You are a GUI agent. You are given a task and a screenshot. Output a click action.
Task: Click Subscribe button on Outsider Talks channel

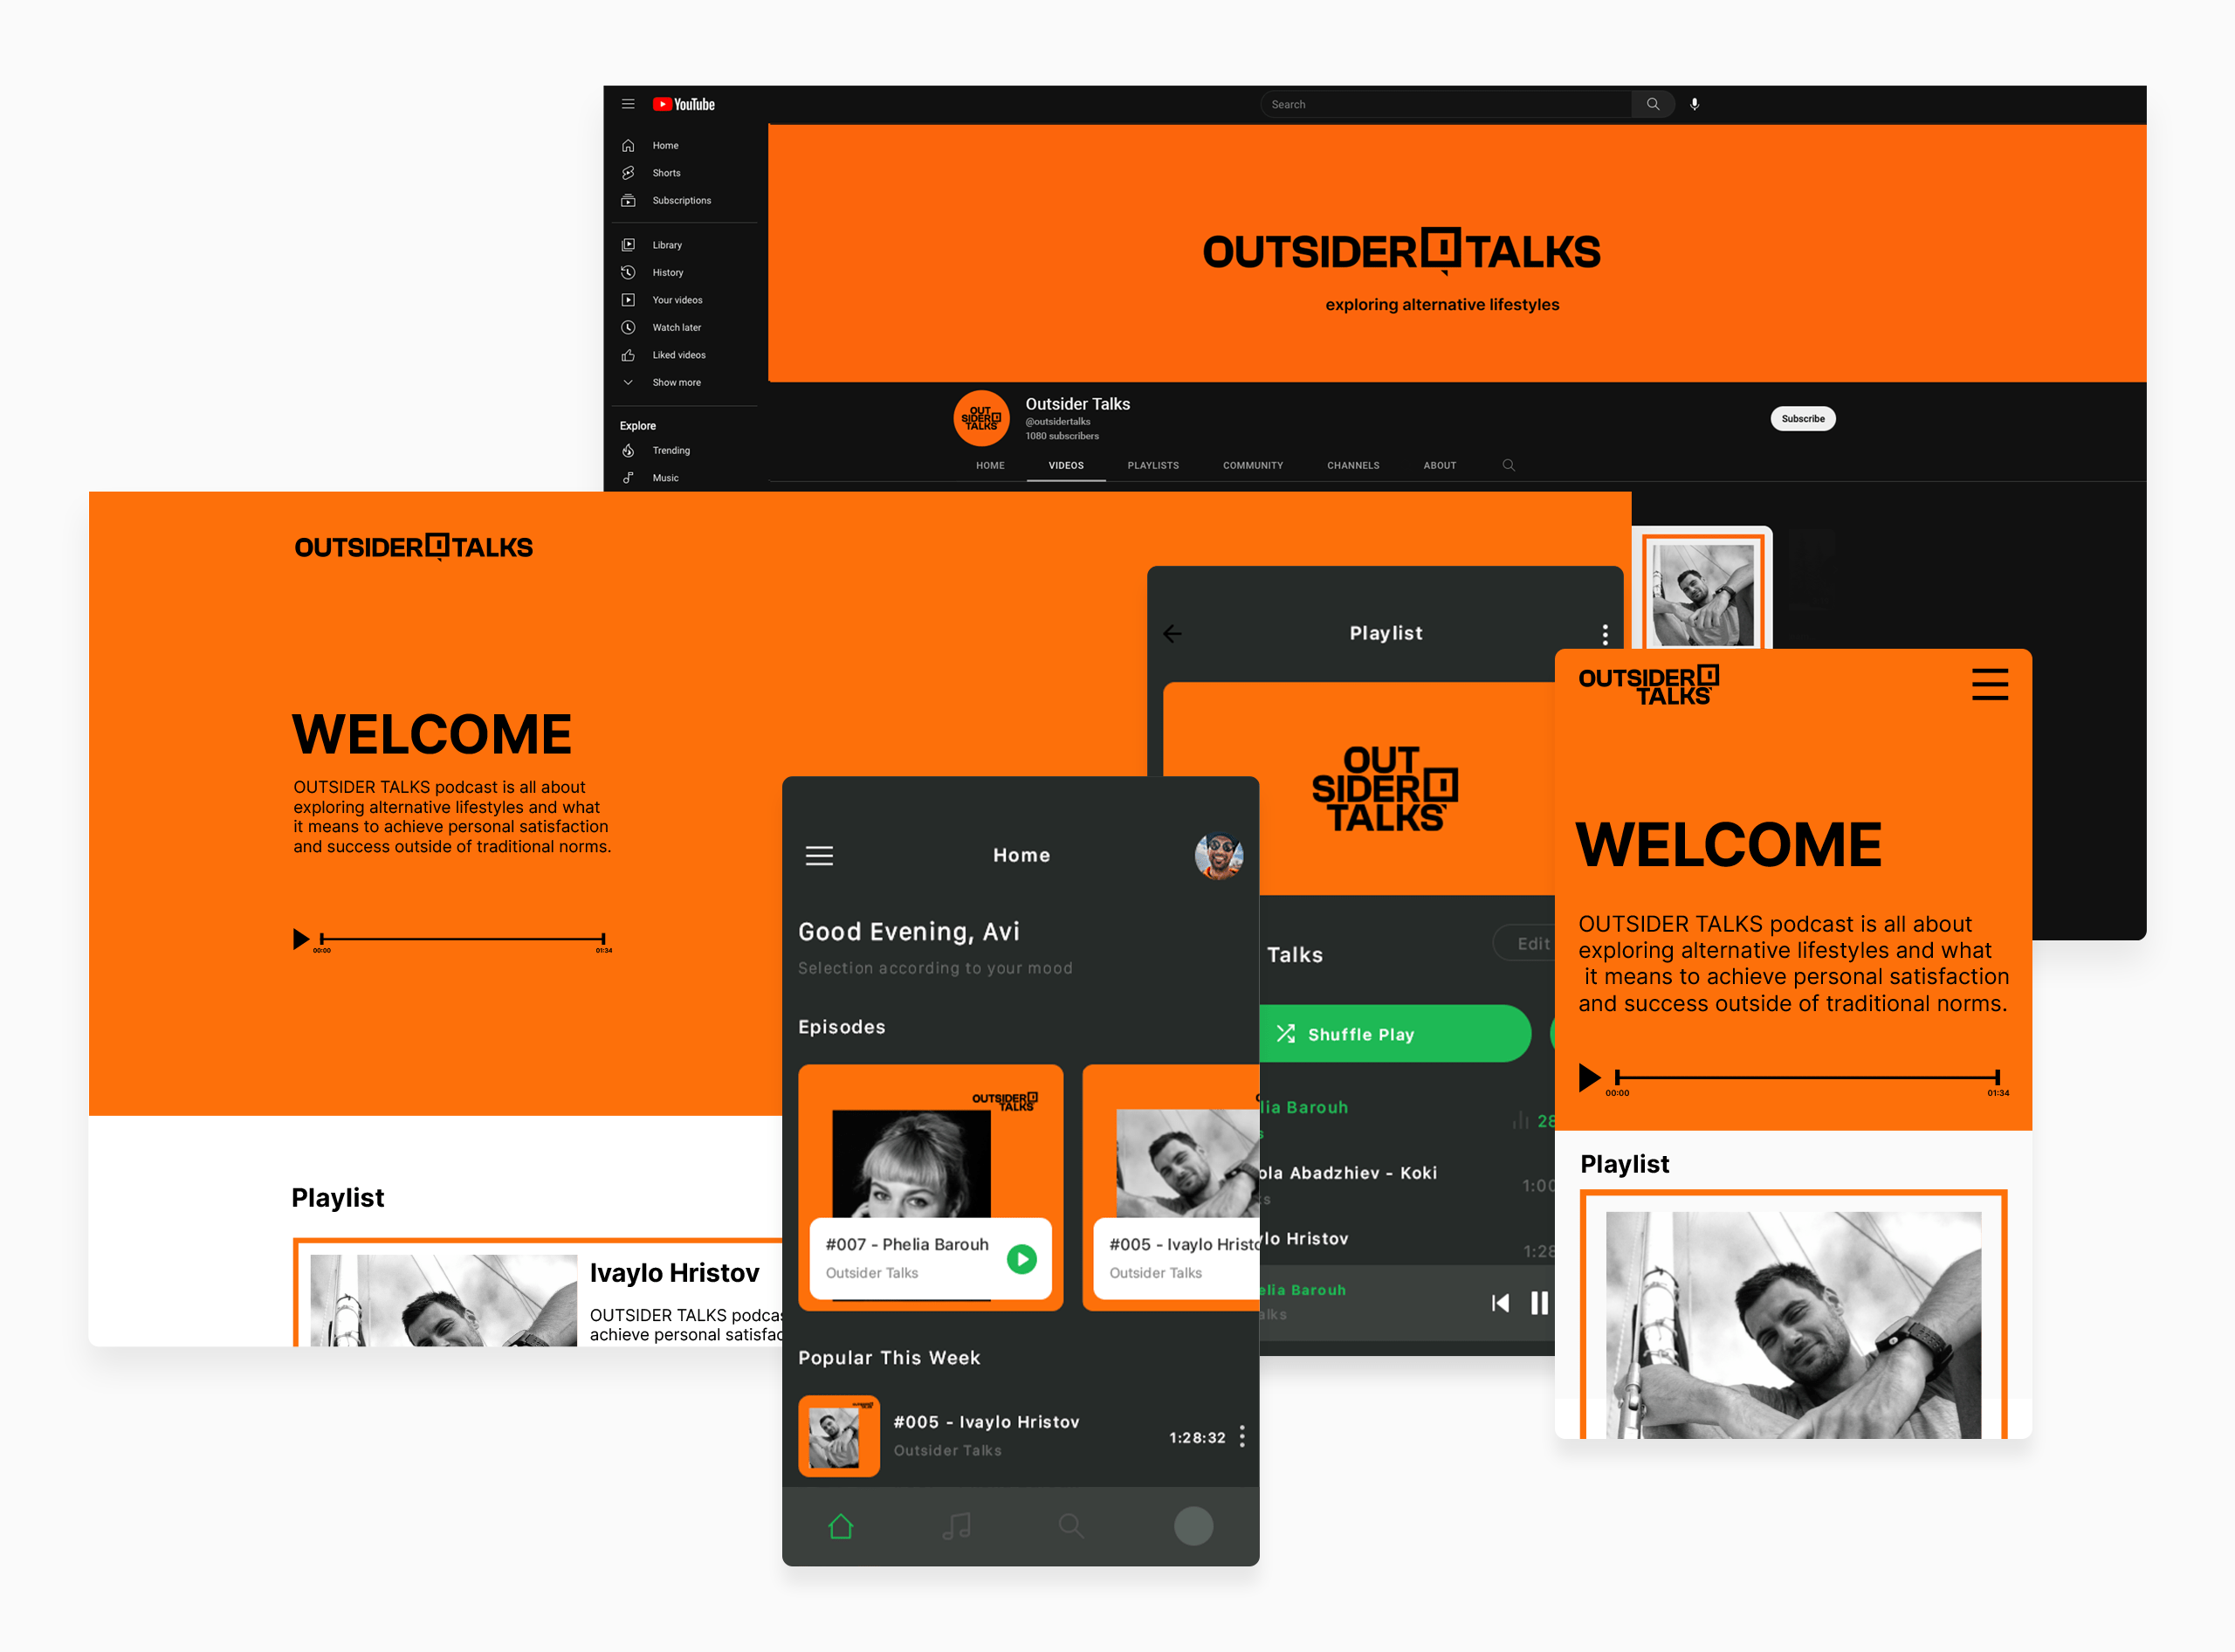pos(1803,418)
